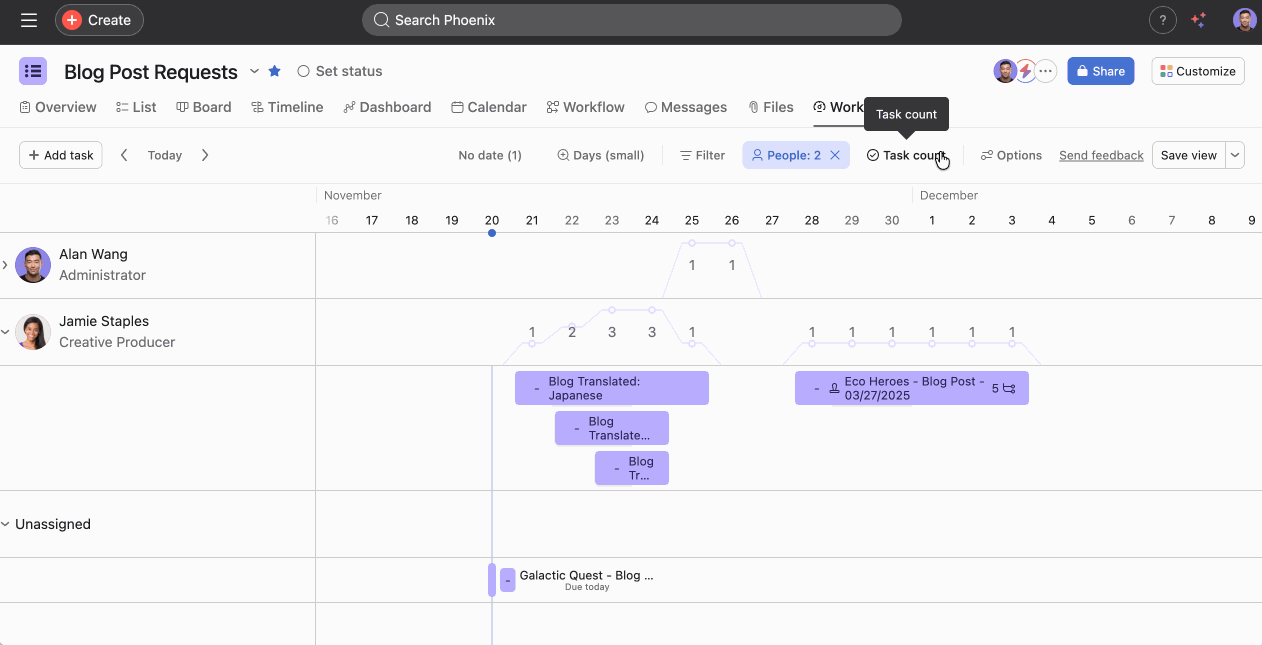
Task: Open the hamburger navigation menu
Action: click(x=29, y=20)
